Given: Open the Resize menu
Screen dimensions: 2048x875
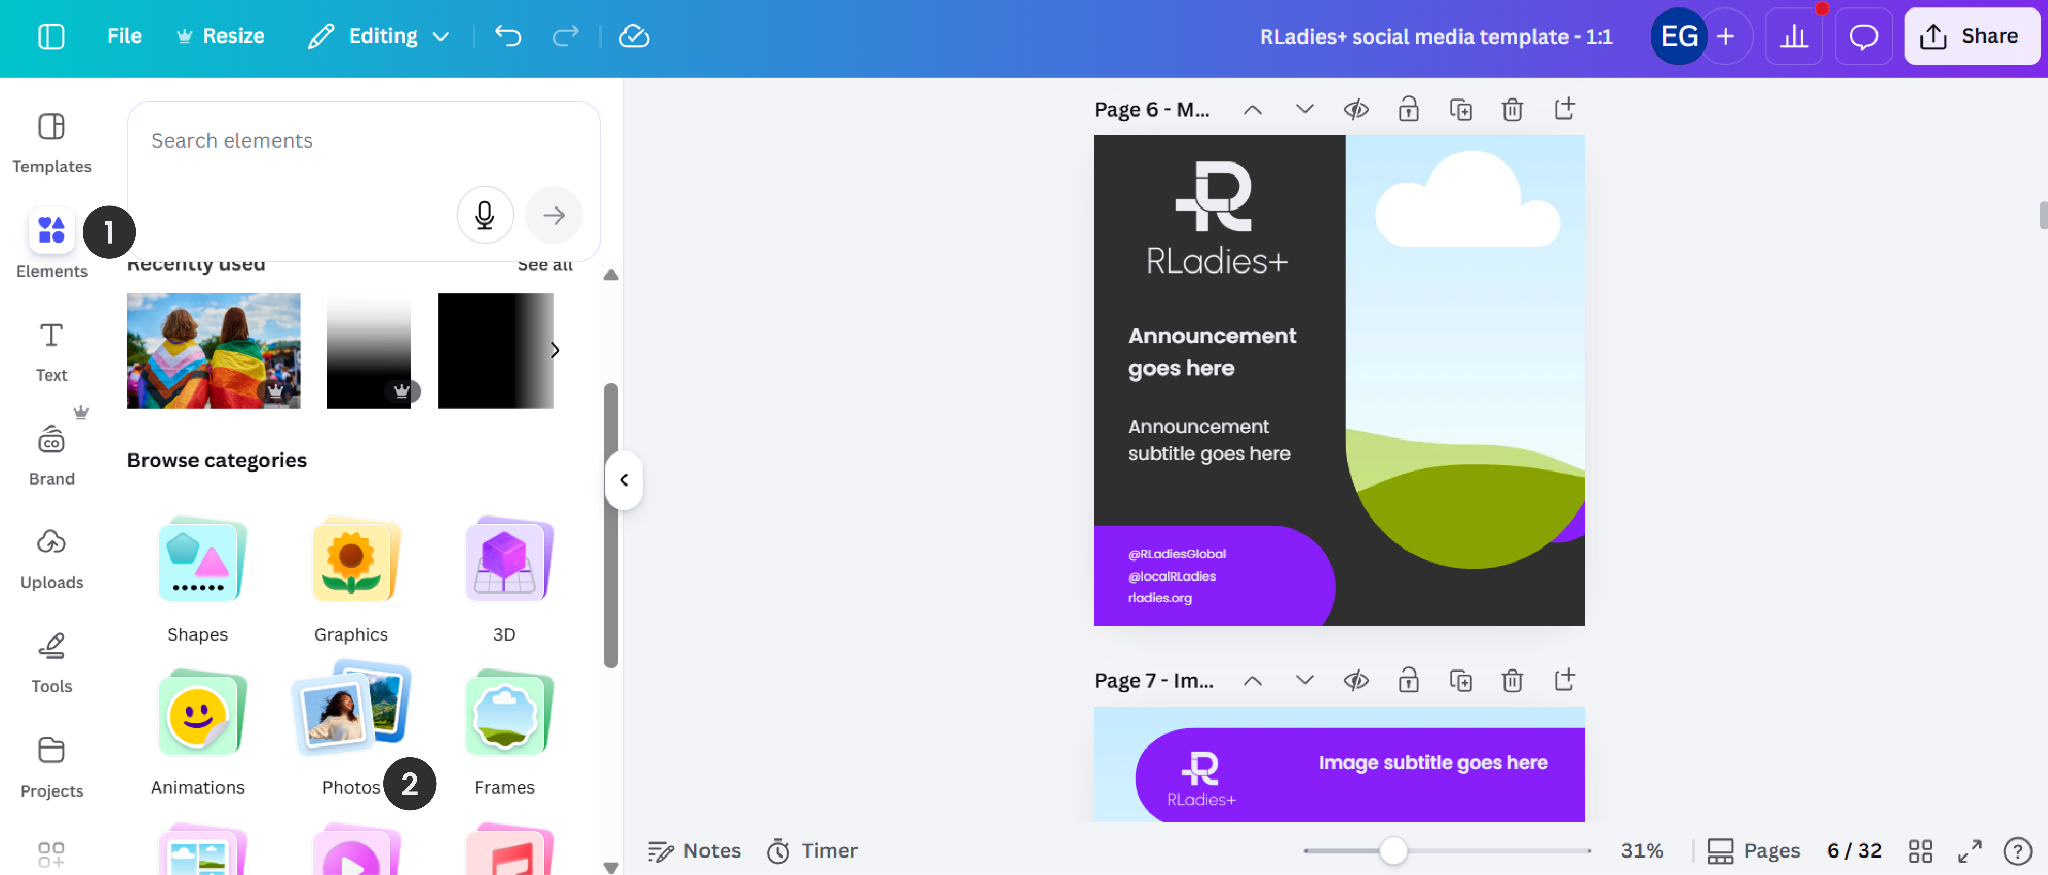Looking at the screenshot, I should coord(220,37).
